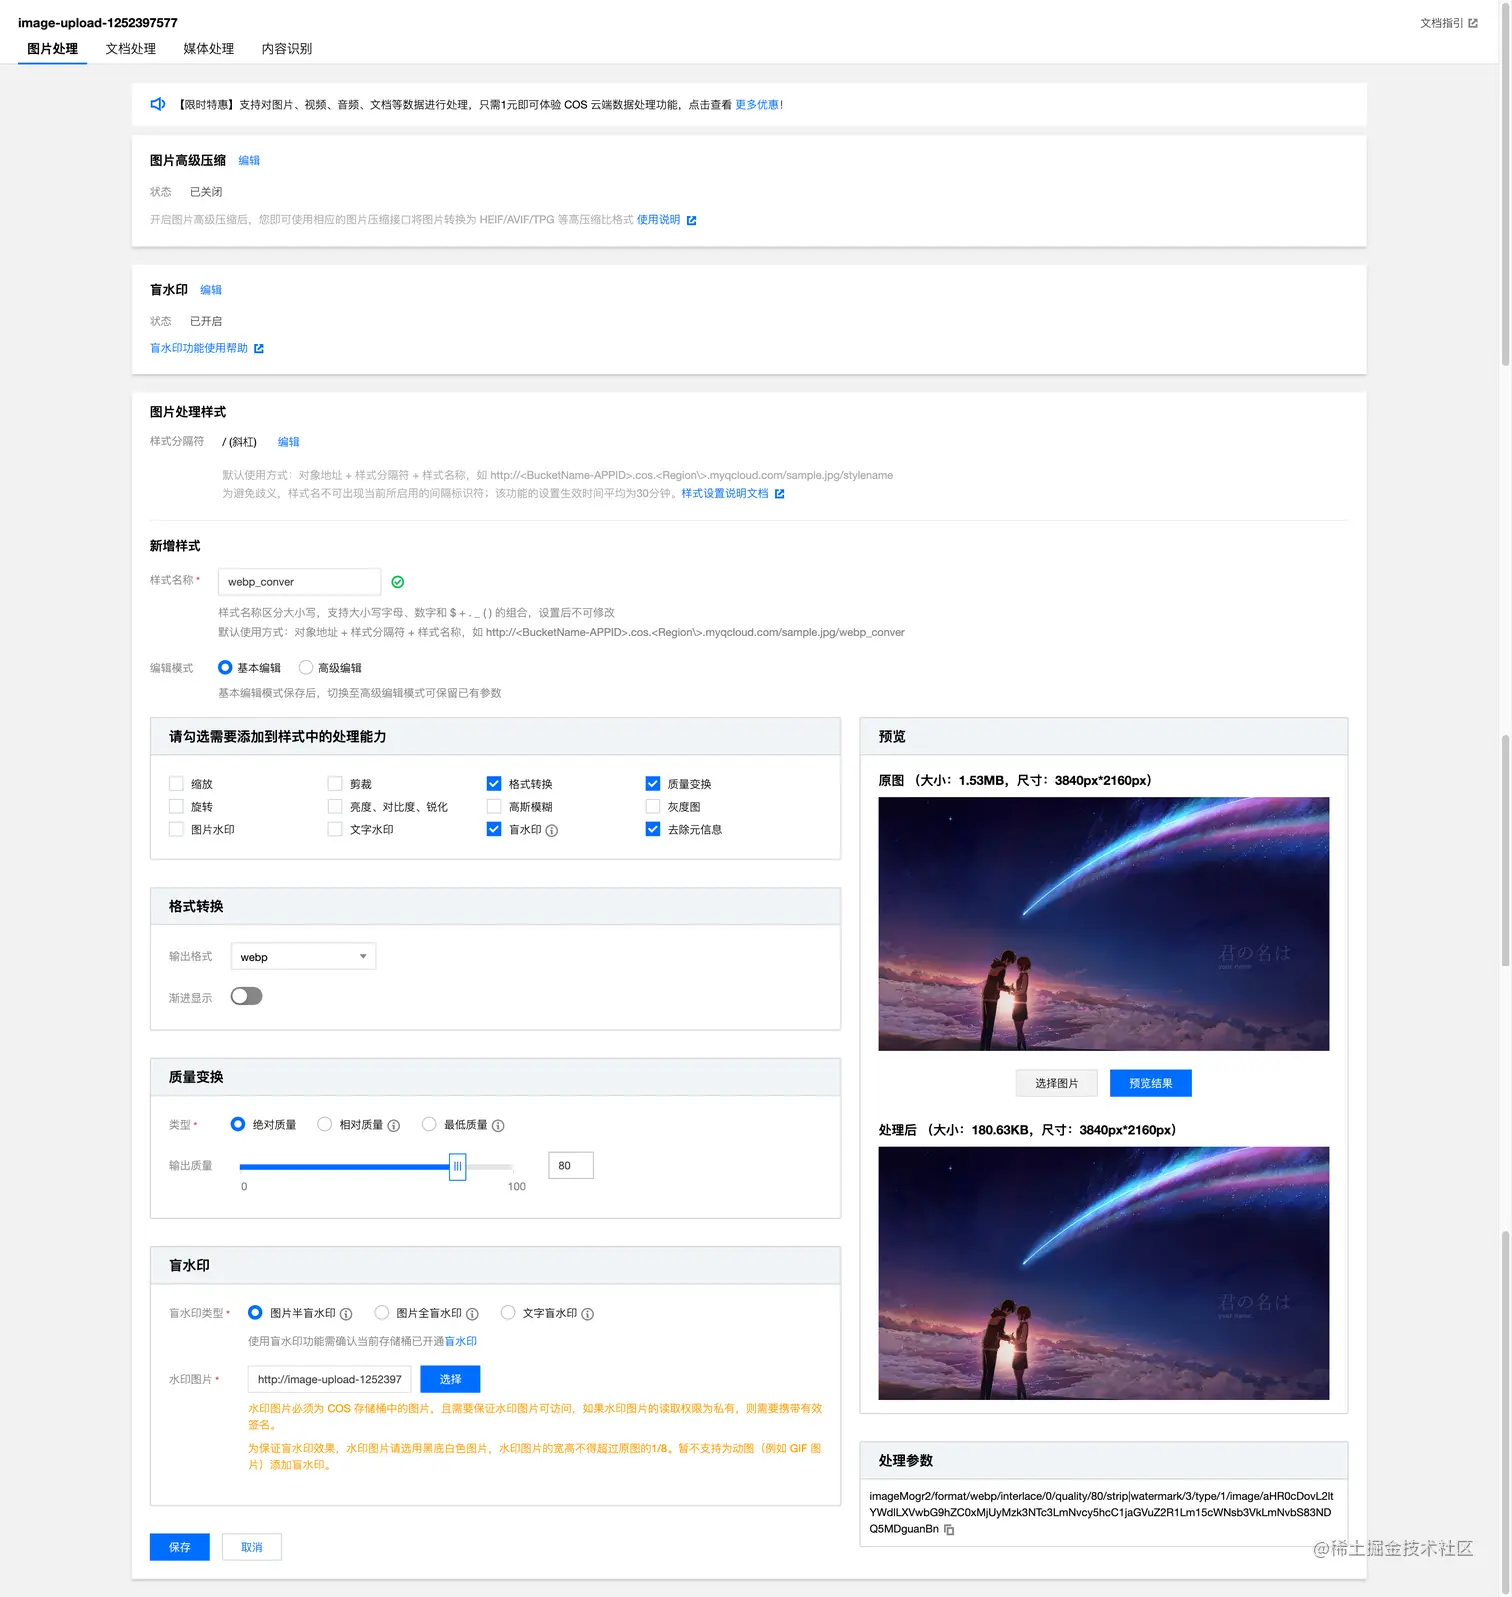Click external icon beside 盲水印功能使用帮助
The width and height of the screenshot is (1512, 1597).
259,348
